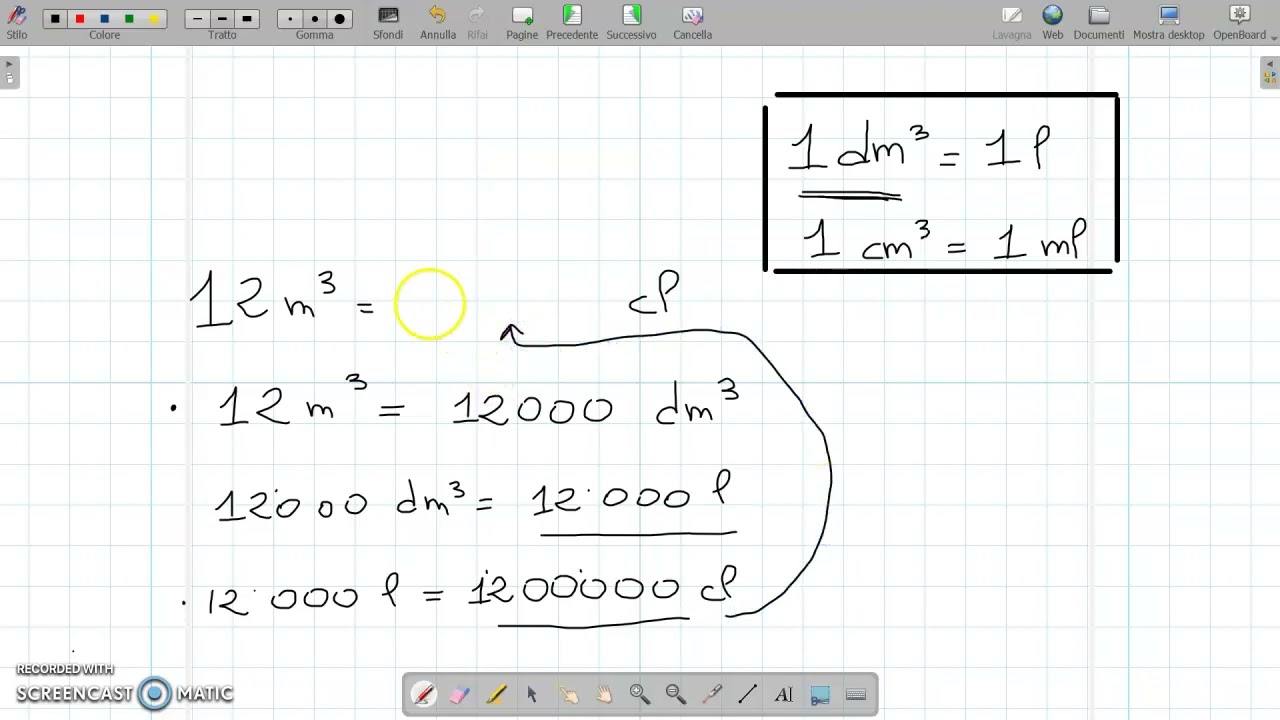The width and height of the screenshot is (1280, 720).
Task: Redo with the Rifai button
Action: 478,22
